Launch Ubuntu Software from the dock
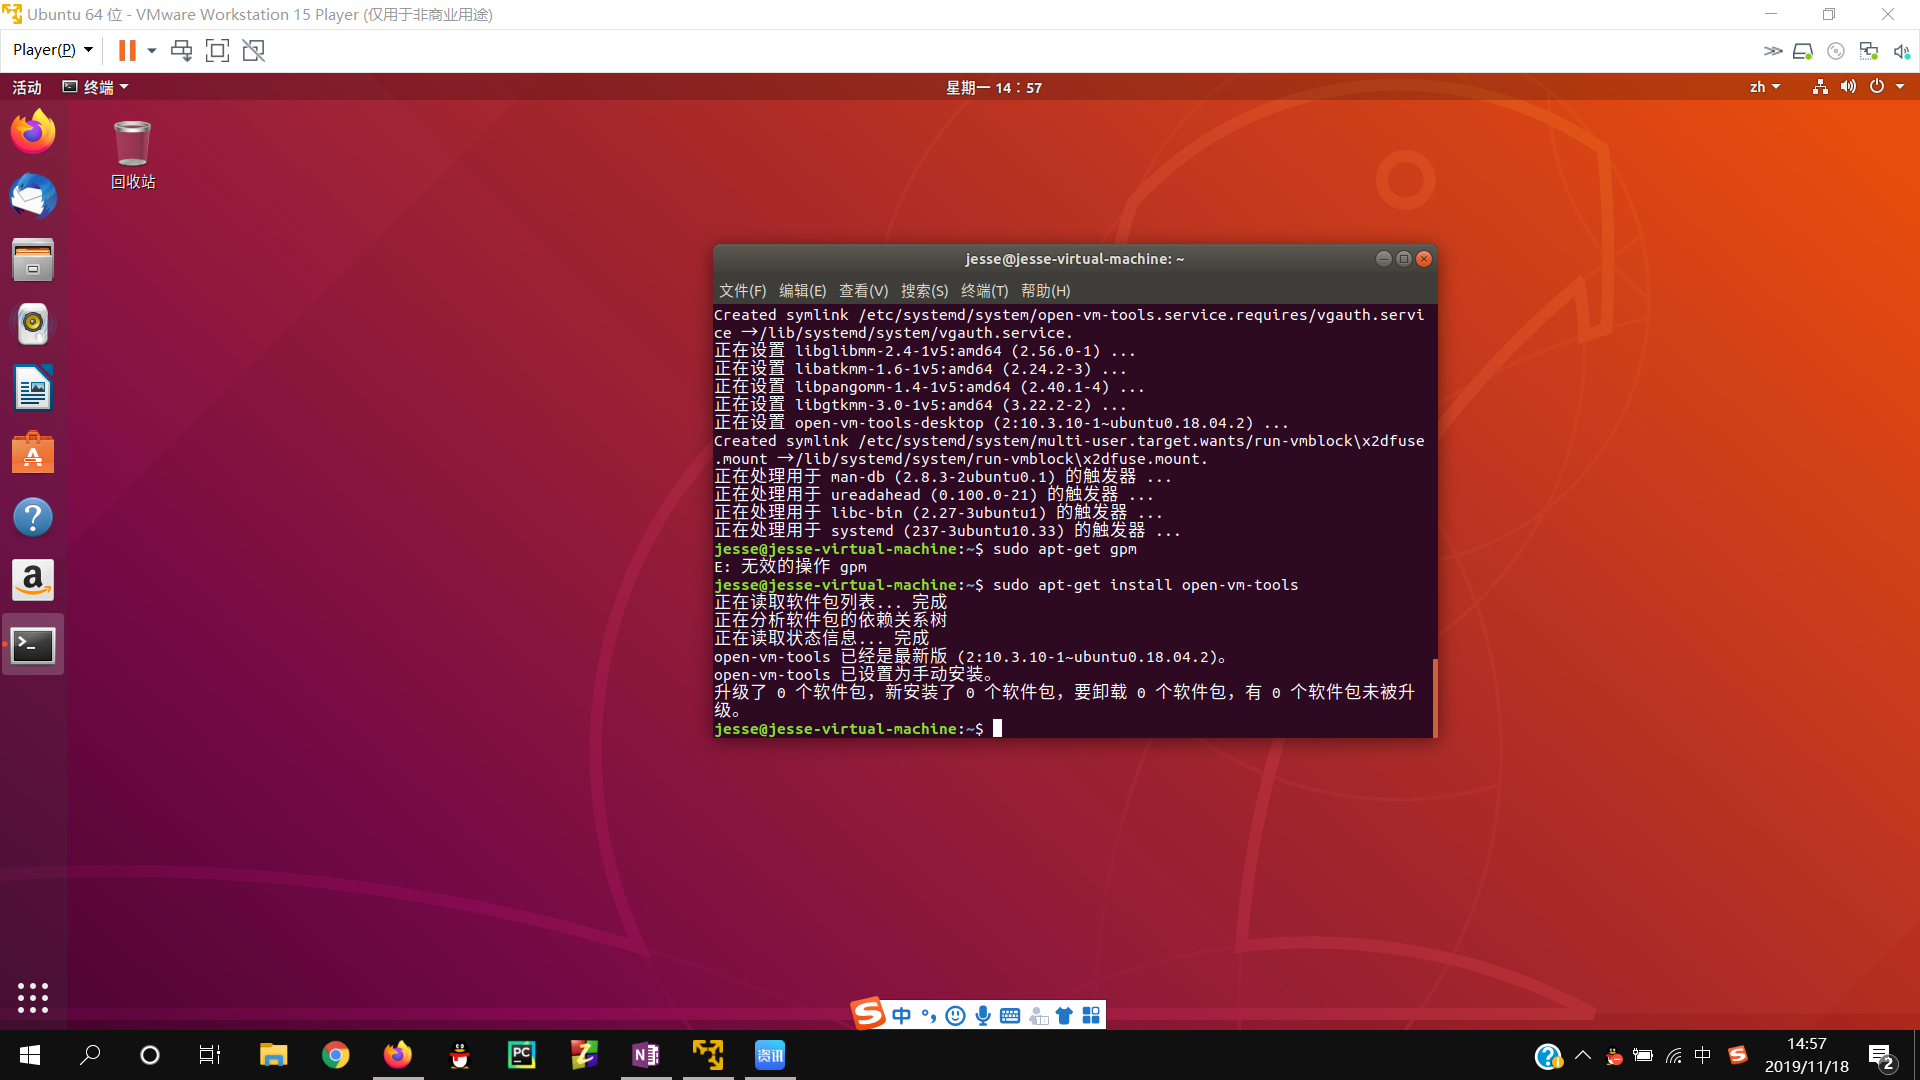The width and height of the screenshot is (1920, 1080). [x=33, y=452]
